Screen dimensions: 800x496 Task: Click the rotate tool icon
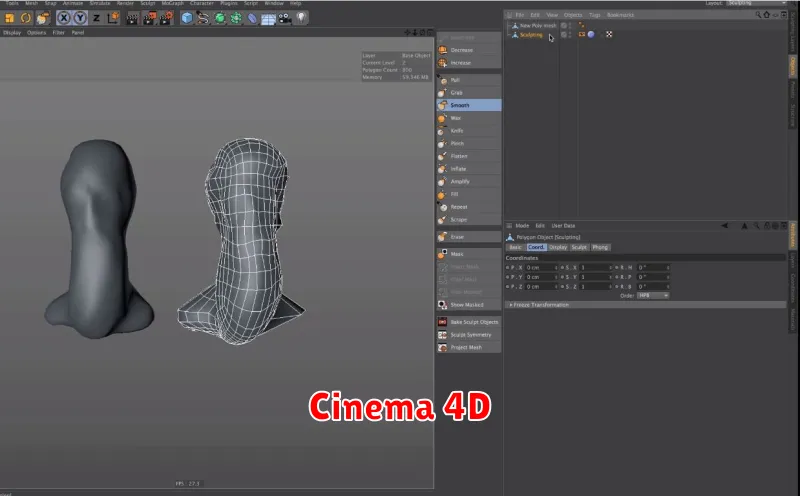click(x=26, y=18)
